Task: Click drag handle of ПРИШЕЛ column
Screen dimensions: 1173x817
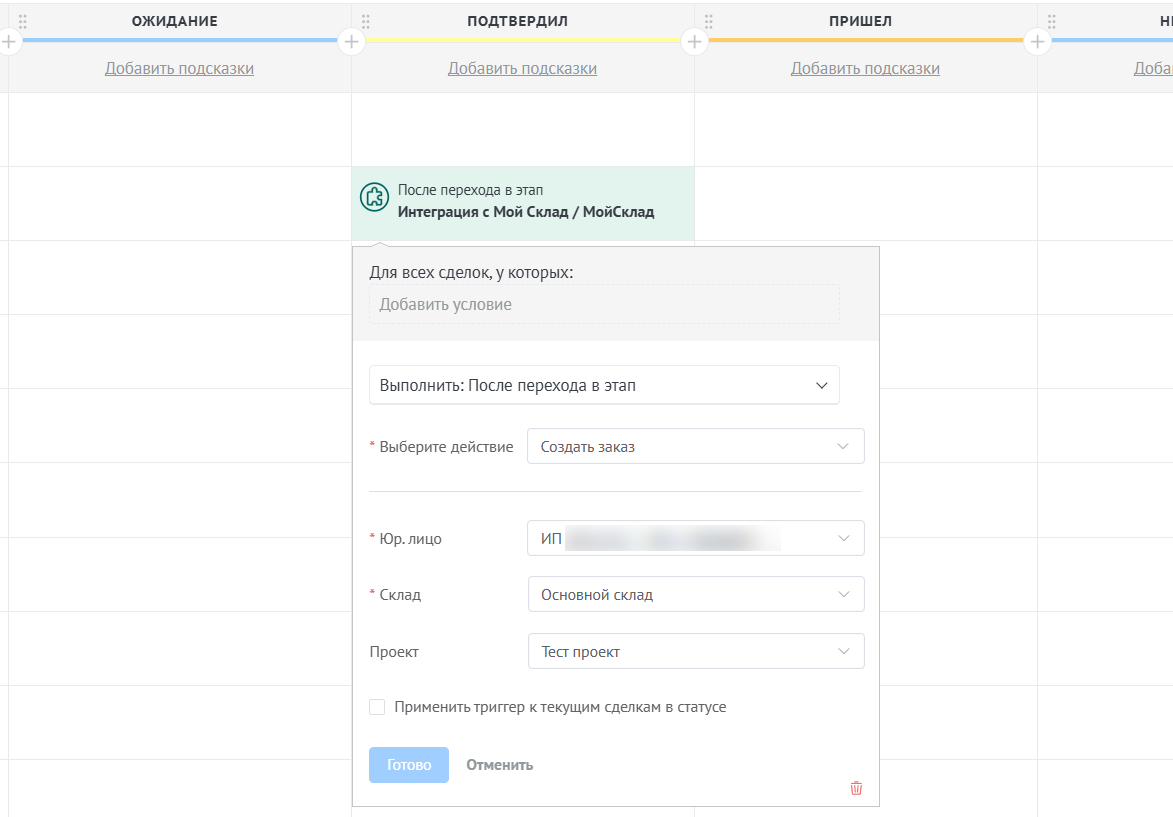Action: coord(708,21)
